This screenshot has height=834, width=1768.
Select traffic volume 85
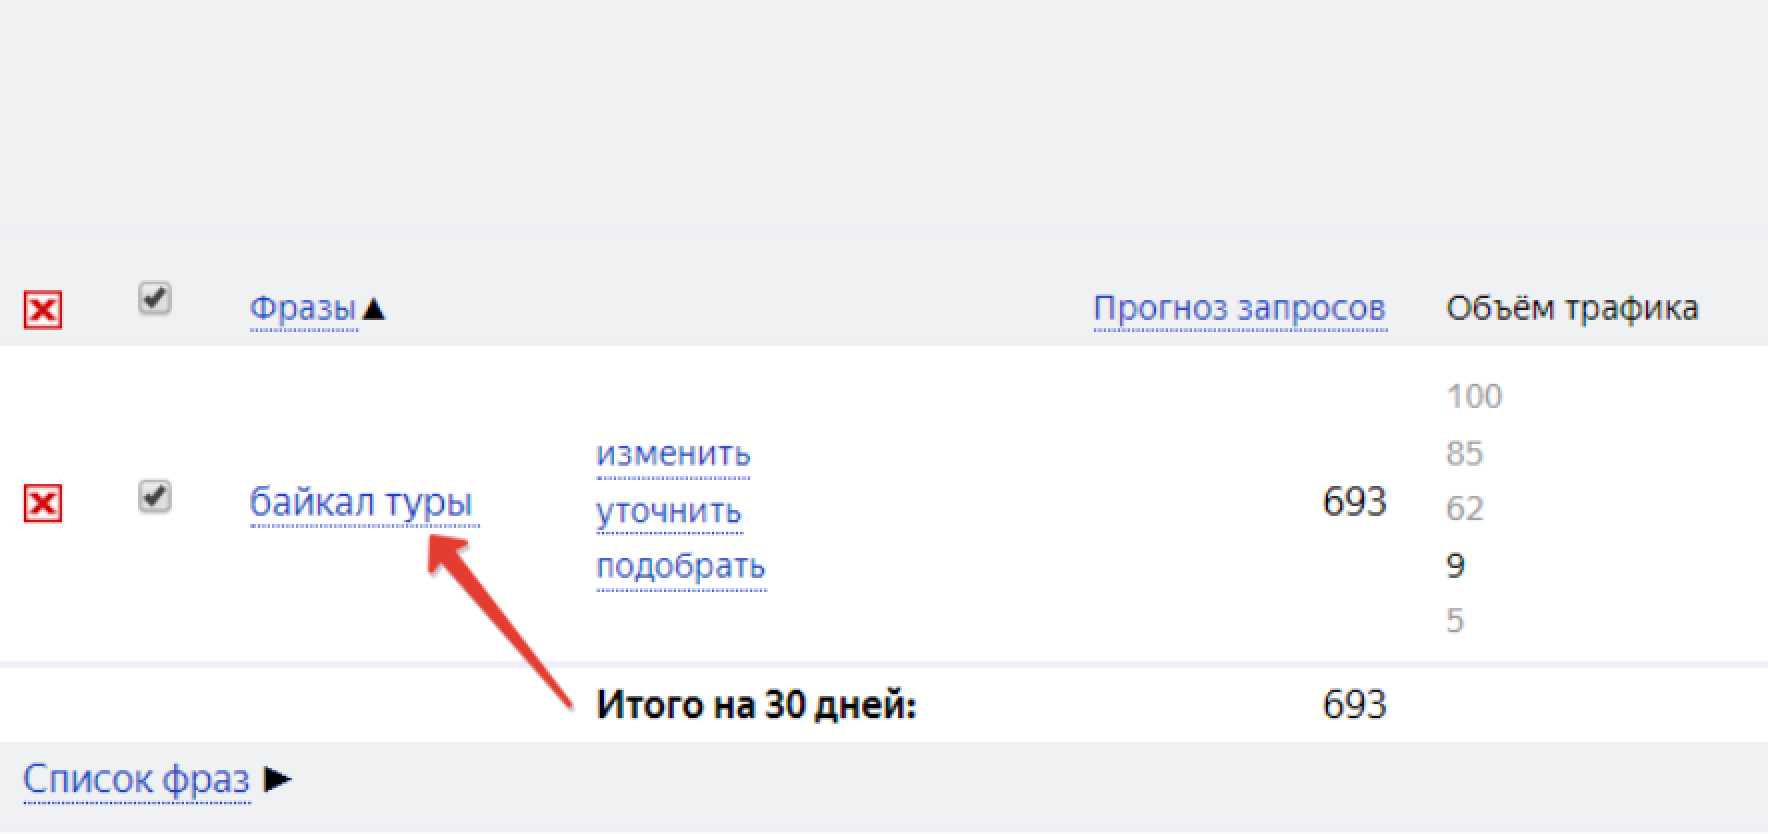point(1464,454)
